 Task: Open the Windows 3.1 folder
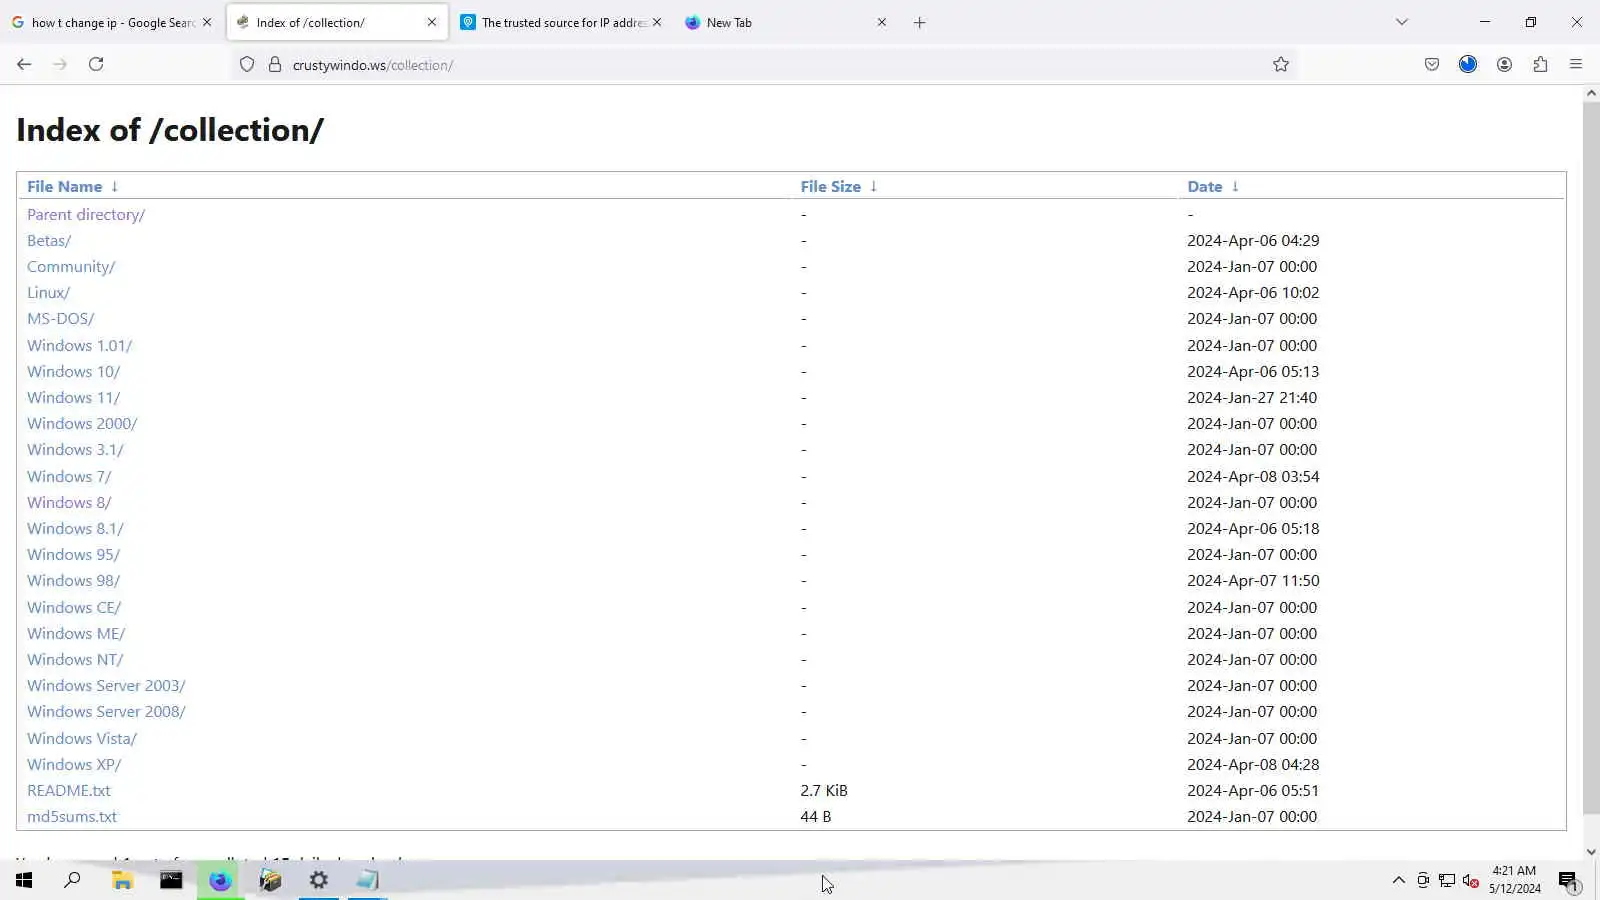[x=75, y=450]
